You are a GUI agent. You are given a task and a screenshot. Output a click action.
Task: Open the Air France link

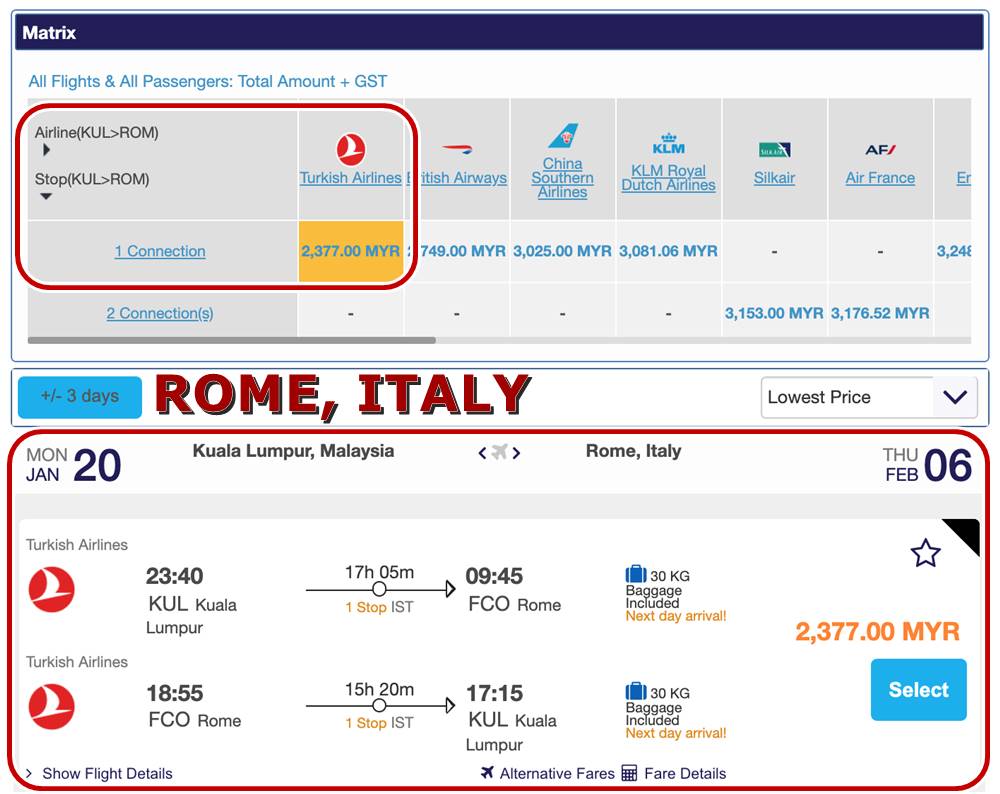pyautogui.click(x=880, y=178)
